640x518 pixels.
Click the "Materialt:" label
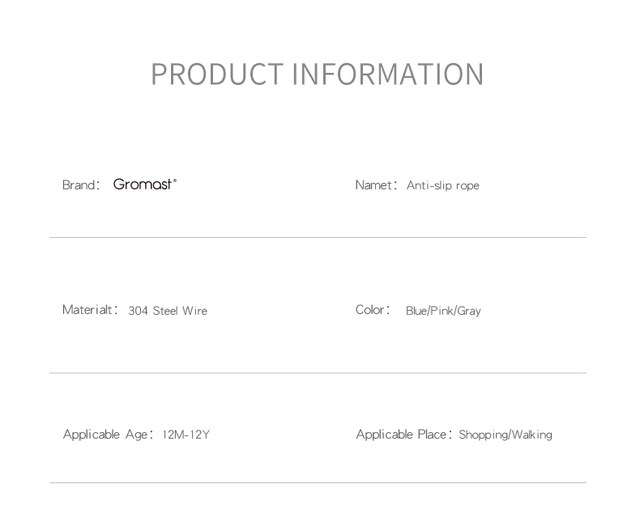point(90,310)
